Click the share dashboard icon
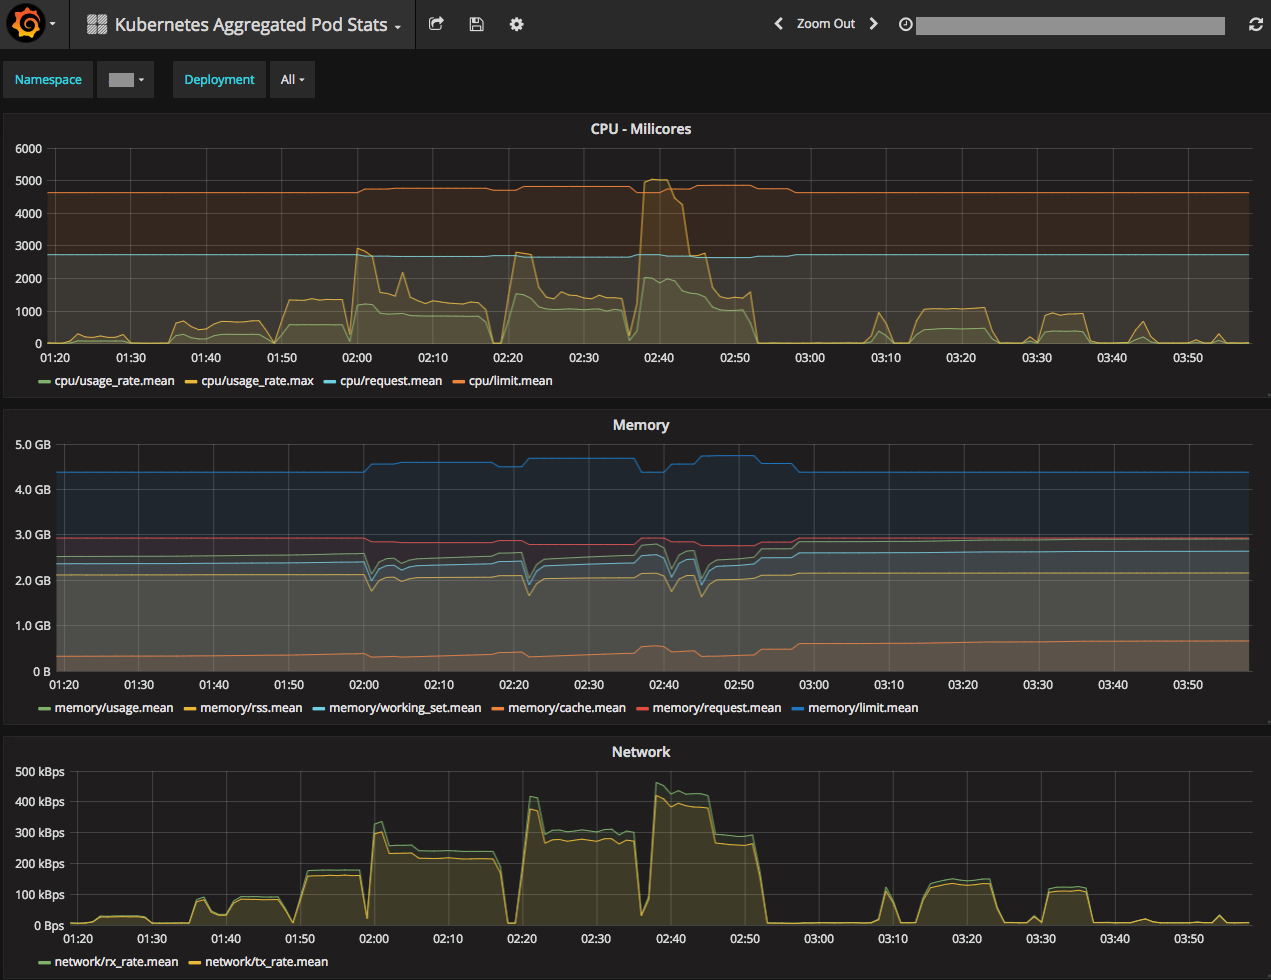This screenshot has height=980, width=1271. coord(436,24)
